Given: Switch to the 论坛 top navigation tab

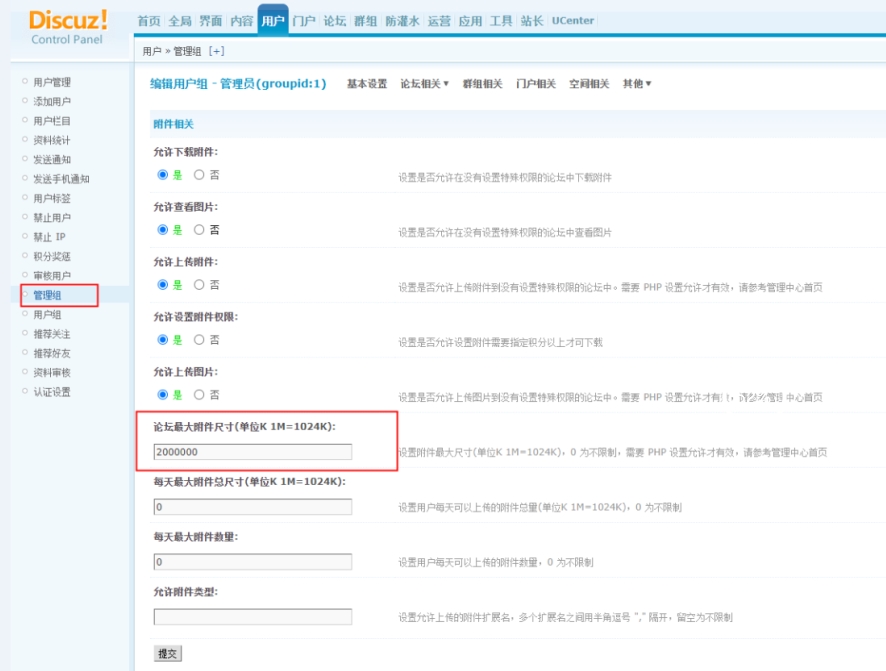Looking at the screenshot, I should pos(334,21).
